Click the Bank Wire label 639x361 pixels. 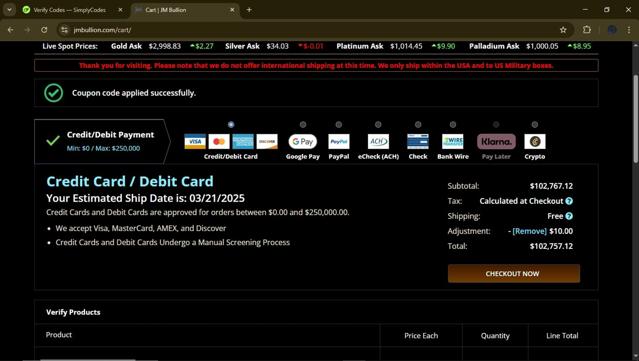tap(453, 156)
